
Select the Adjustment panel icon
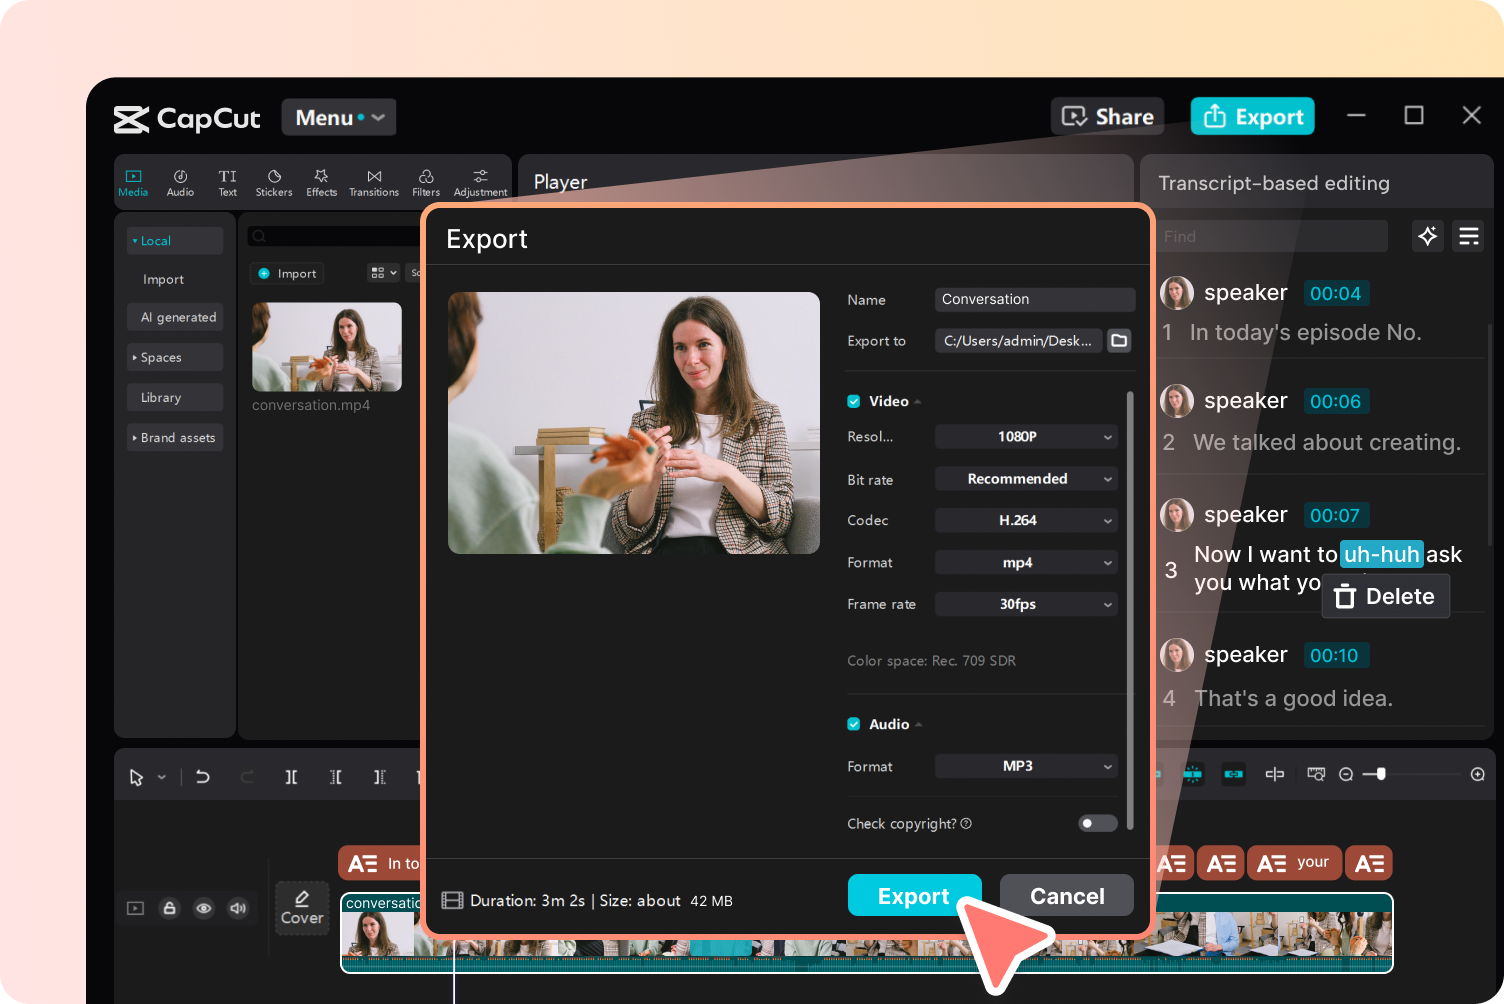[x=479, y=180]
